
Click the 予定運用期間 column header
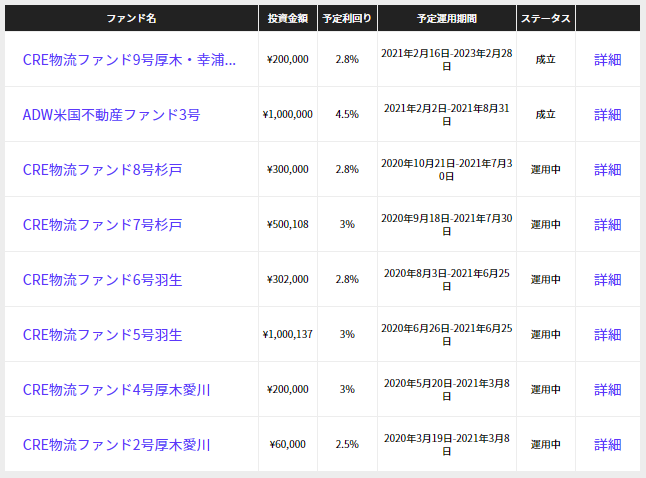tap(447, 18)
